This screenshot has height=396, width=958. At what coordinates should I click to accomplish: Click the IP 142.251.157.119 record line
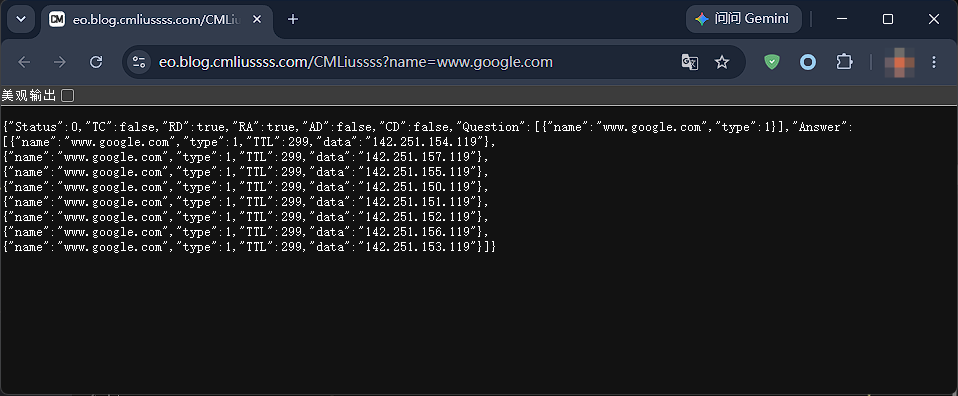(x=246, y=158)
